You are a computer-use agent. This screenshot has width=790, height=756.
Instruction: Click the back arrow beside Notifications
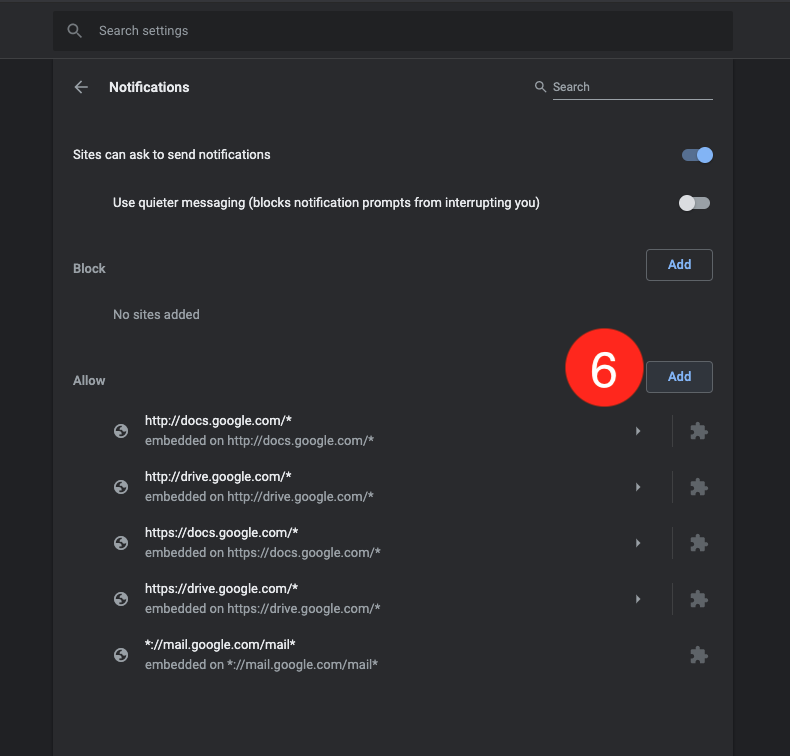pyautogui.click(x=81, y=87)
